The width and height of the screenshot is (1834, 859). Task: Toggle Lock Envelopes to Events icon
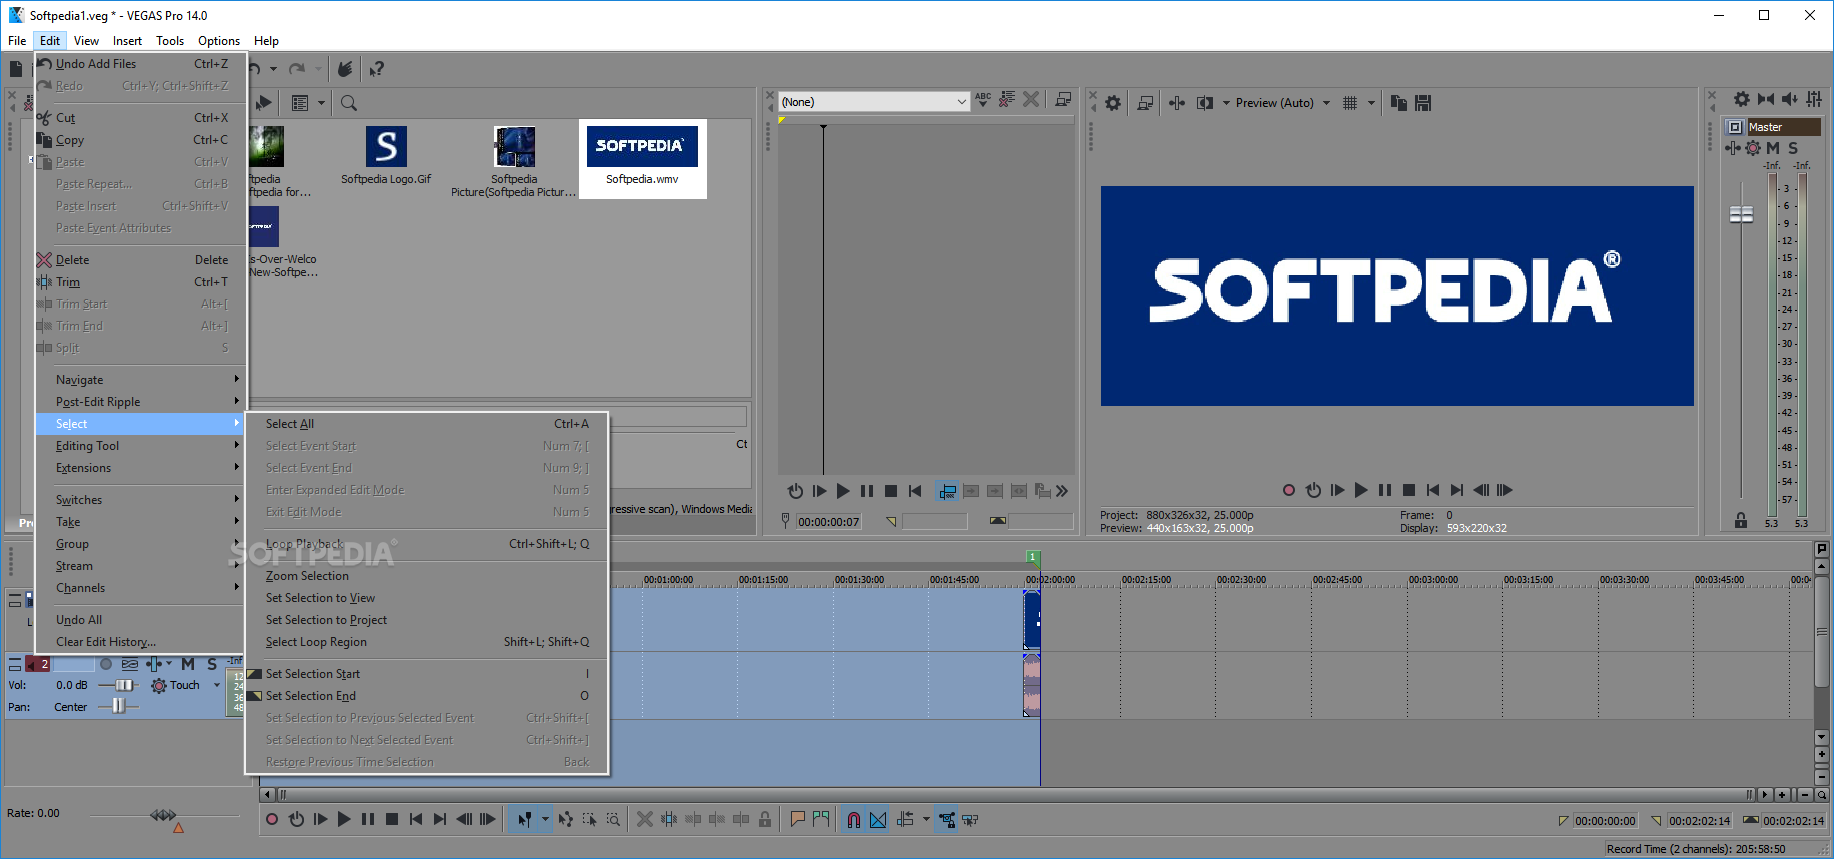[x=947, y=819]
